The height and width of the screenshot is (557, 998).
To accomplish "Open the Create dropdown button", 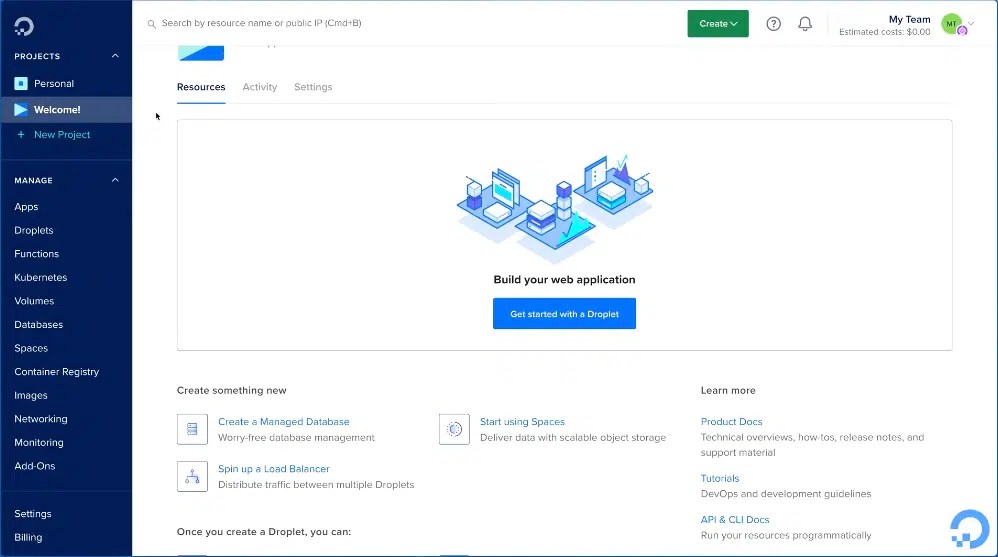I will [718, 24].
